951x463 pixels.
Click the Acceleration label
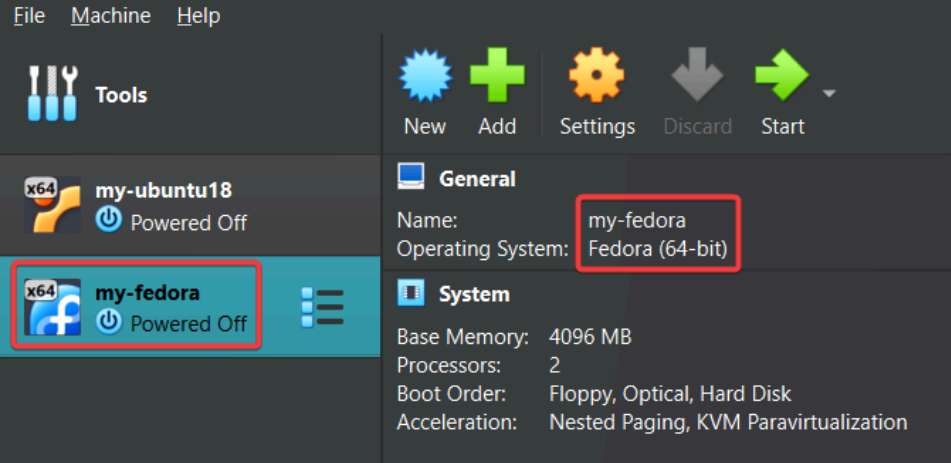click(x=457, y=422)
